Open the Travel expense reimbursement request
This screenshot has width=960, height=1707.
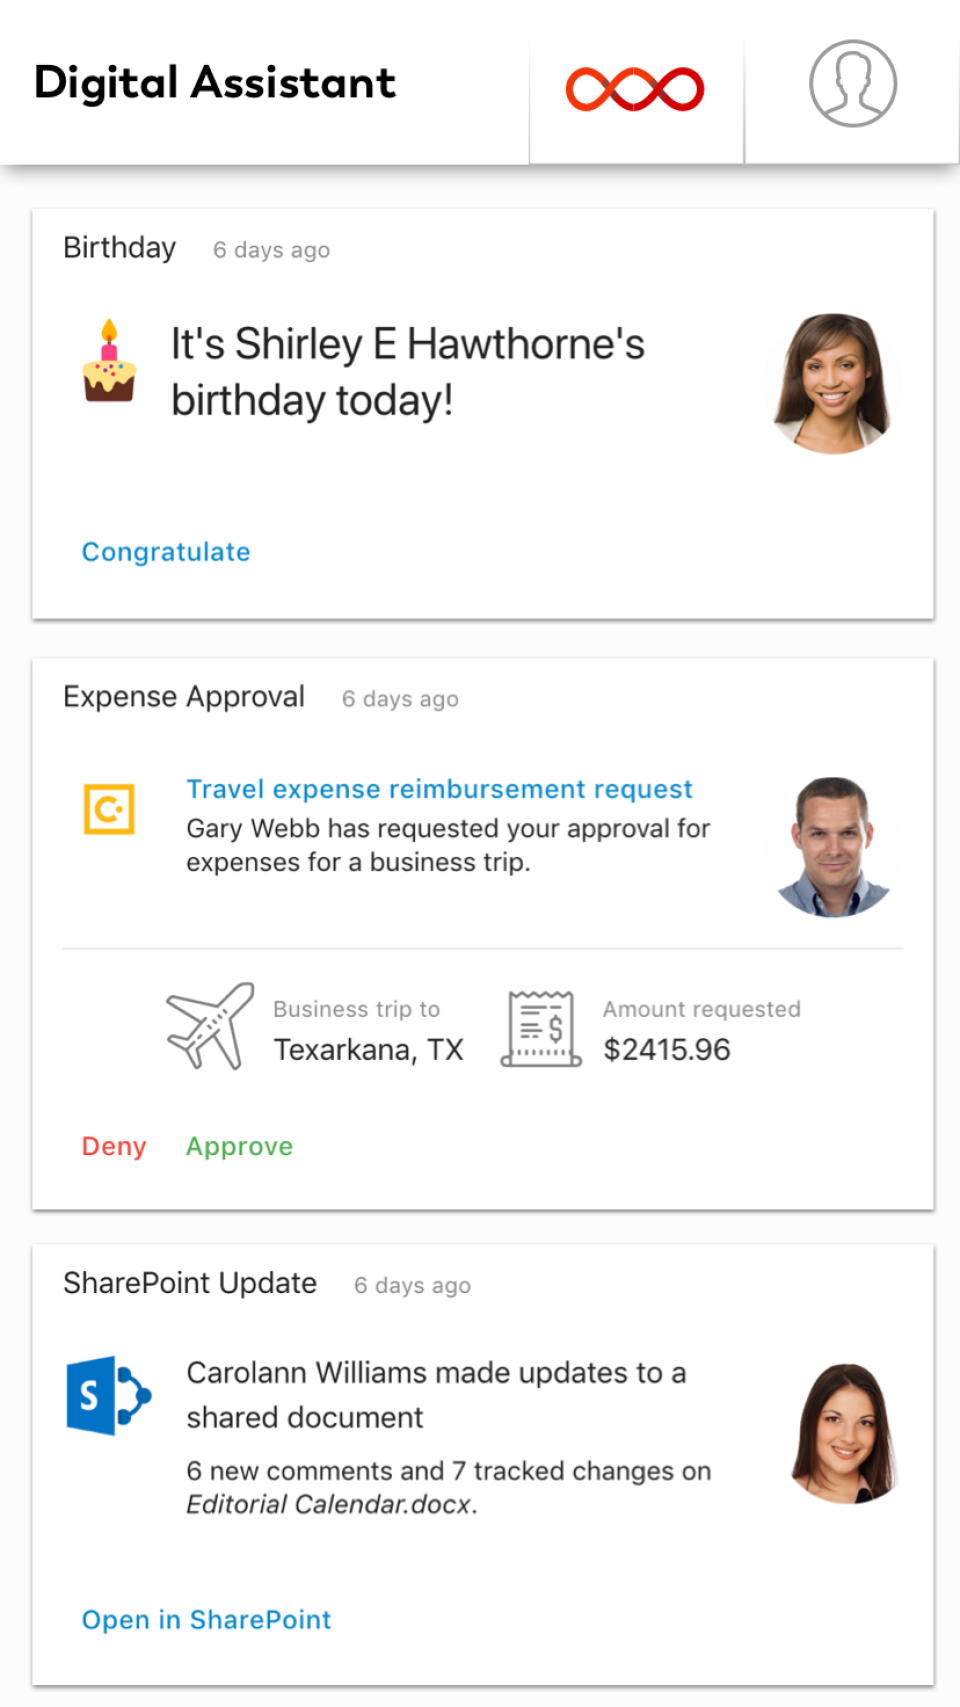point(438,789)
